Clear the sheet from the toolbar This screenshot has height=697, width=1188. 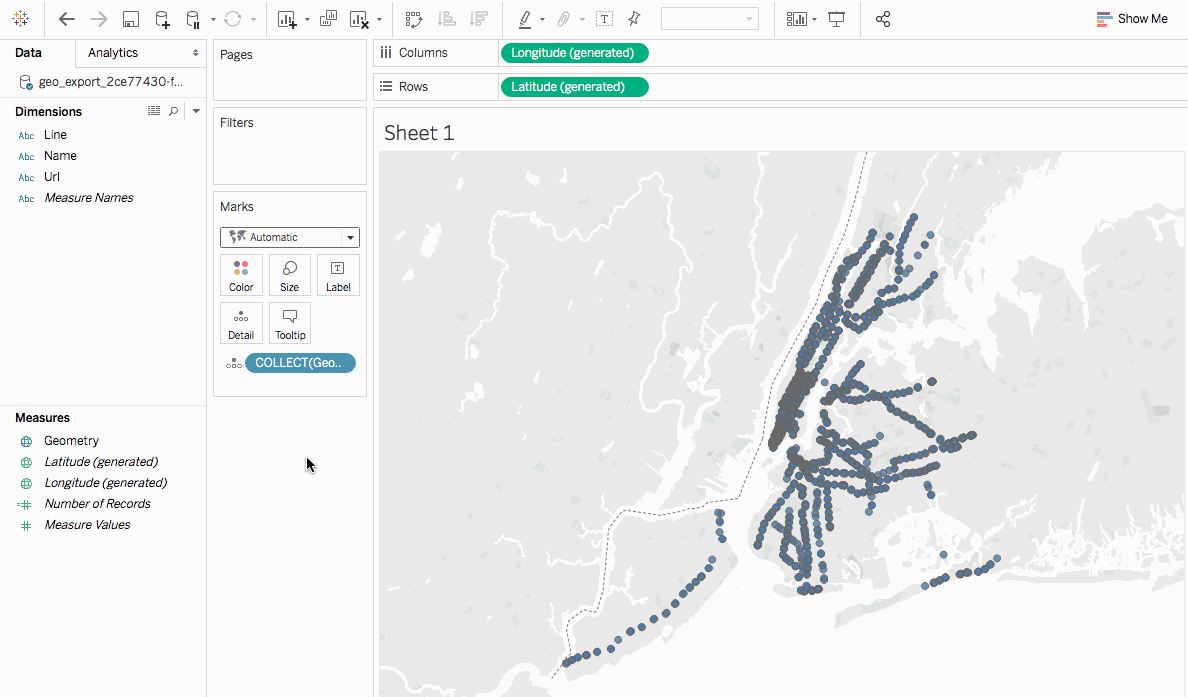359,19
